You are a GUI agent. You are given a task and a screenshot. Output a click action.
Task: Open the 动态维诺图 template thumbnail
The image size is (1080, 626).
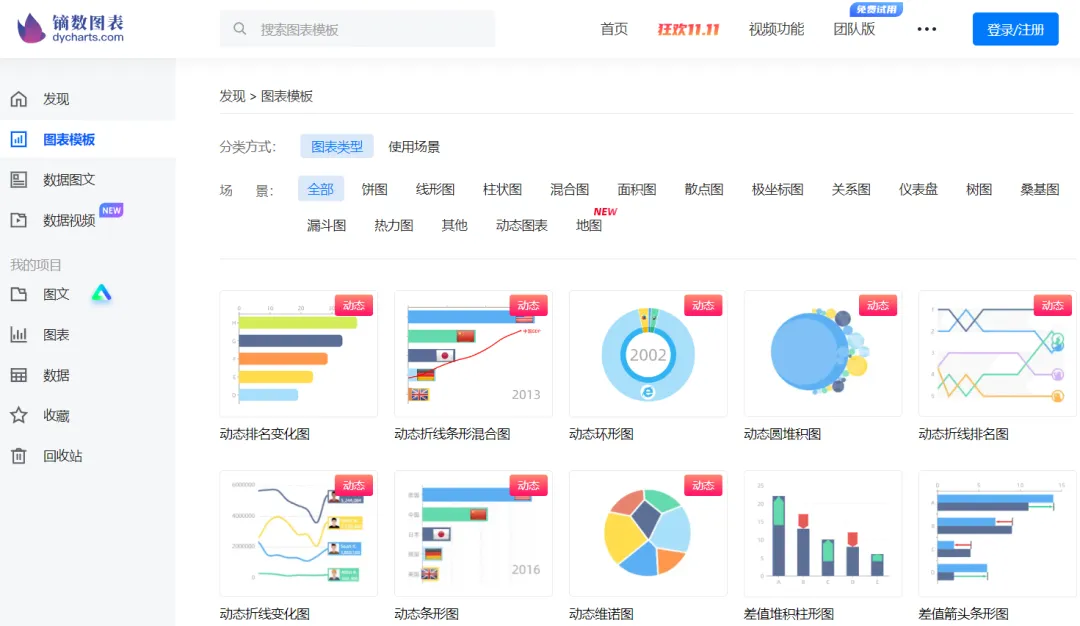tap(648, 533)
